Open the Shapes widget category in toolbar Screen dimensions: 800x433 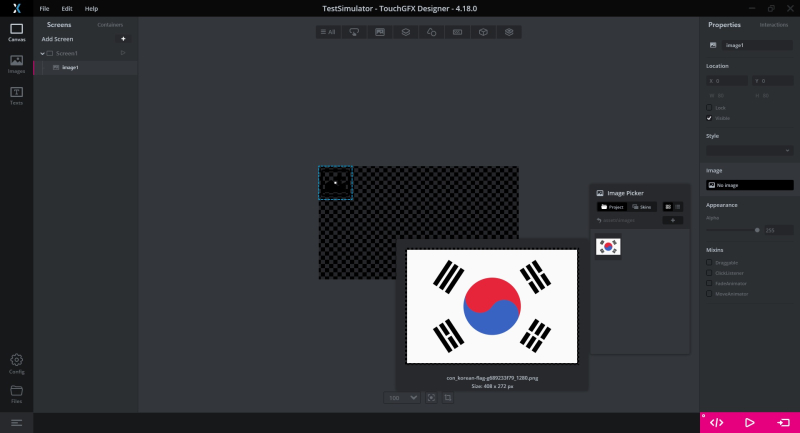pos(432,32)
